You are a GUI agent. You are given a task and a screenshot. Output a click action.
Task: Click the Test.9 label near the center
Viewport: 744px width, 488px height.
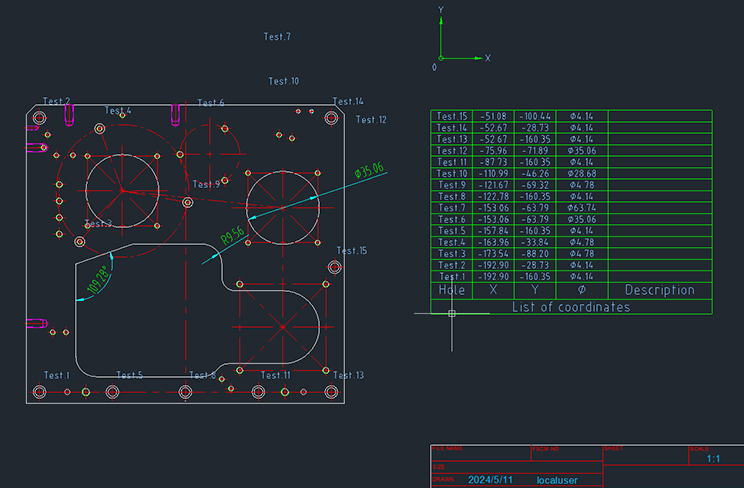click(206, 185)
